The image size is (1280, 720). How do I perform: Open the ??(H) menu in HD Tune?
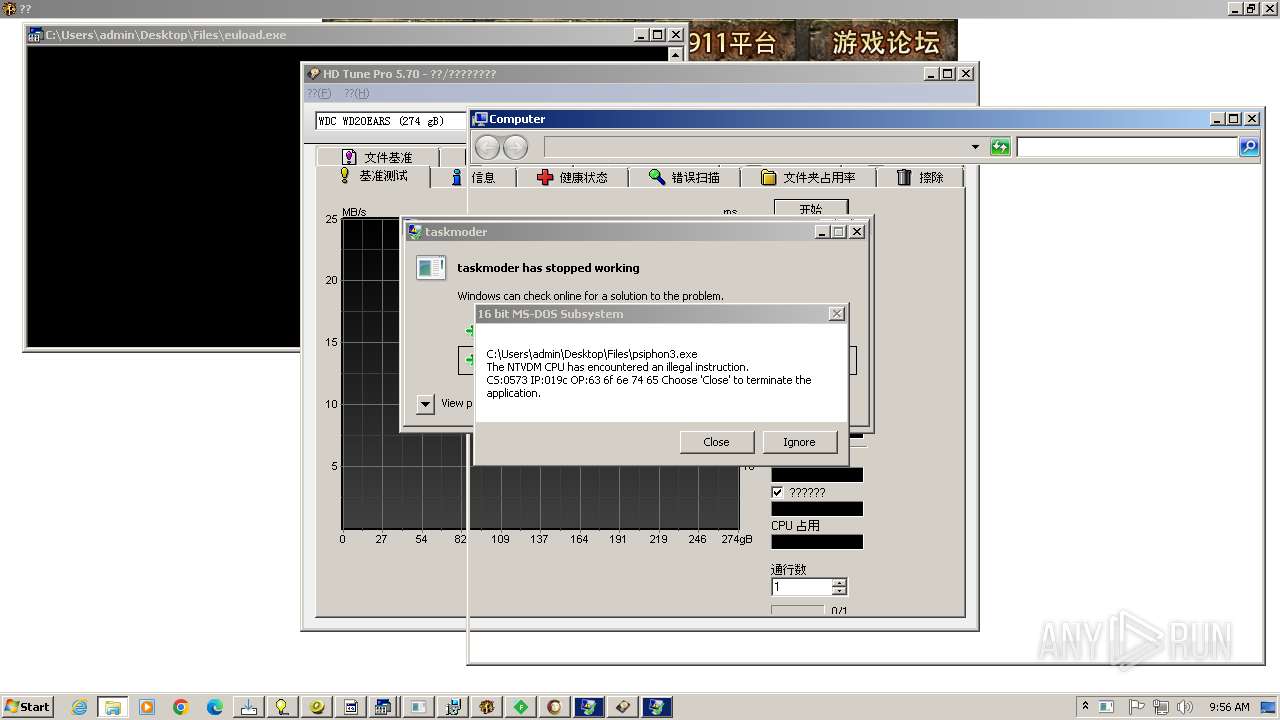(x=356, y=93)
